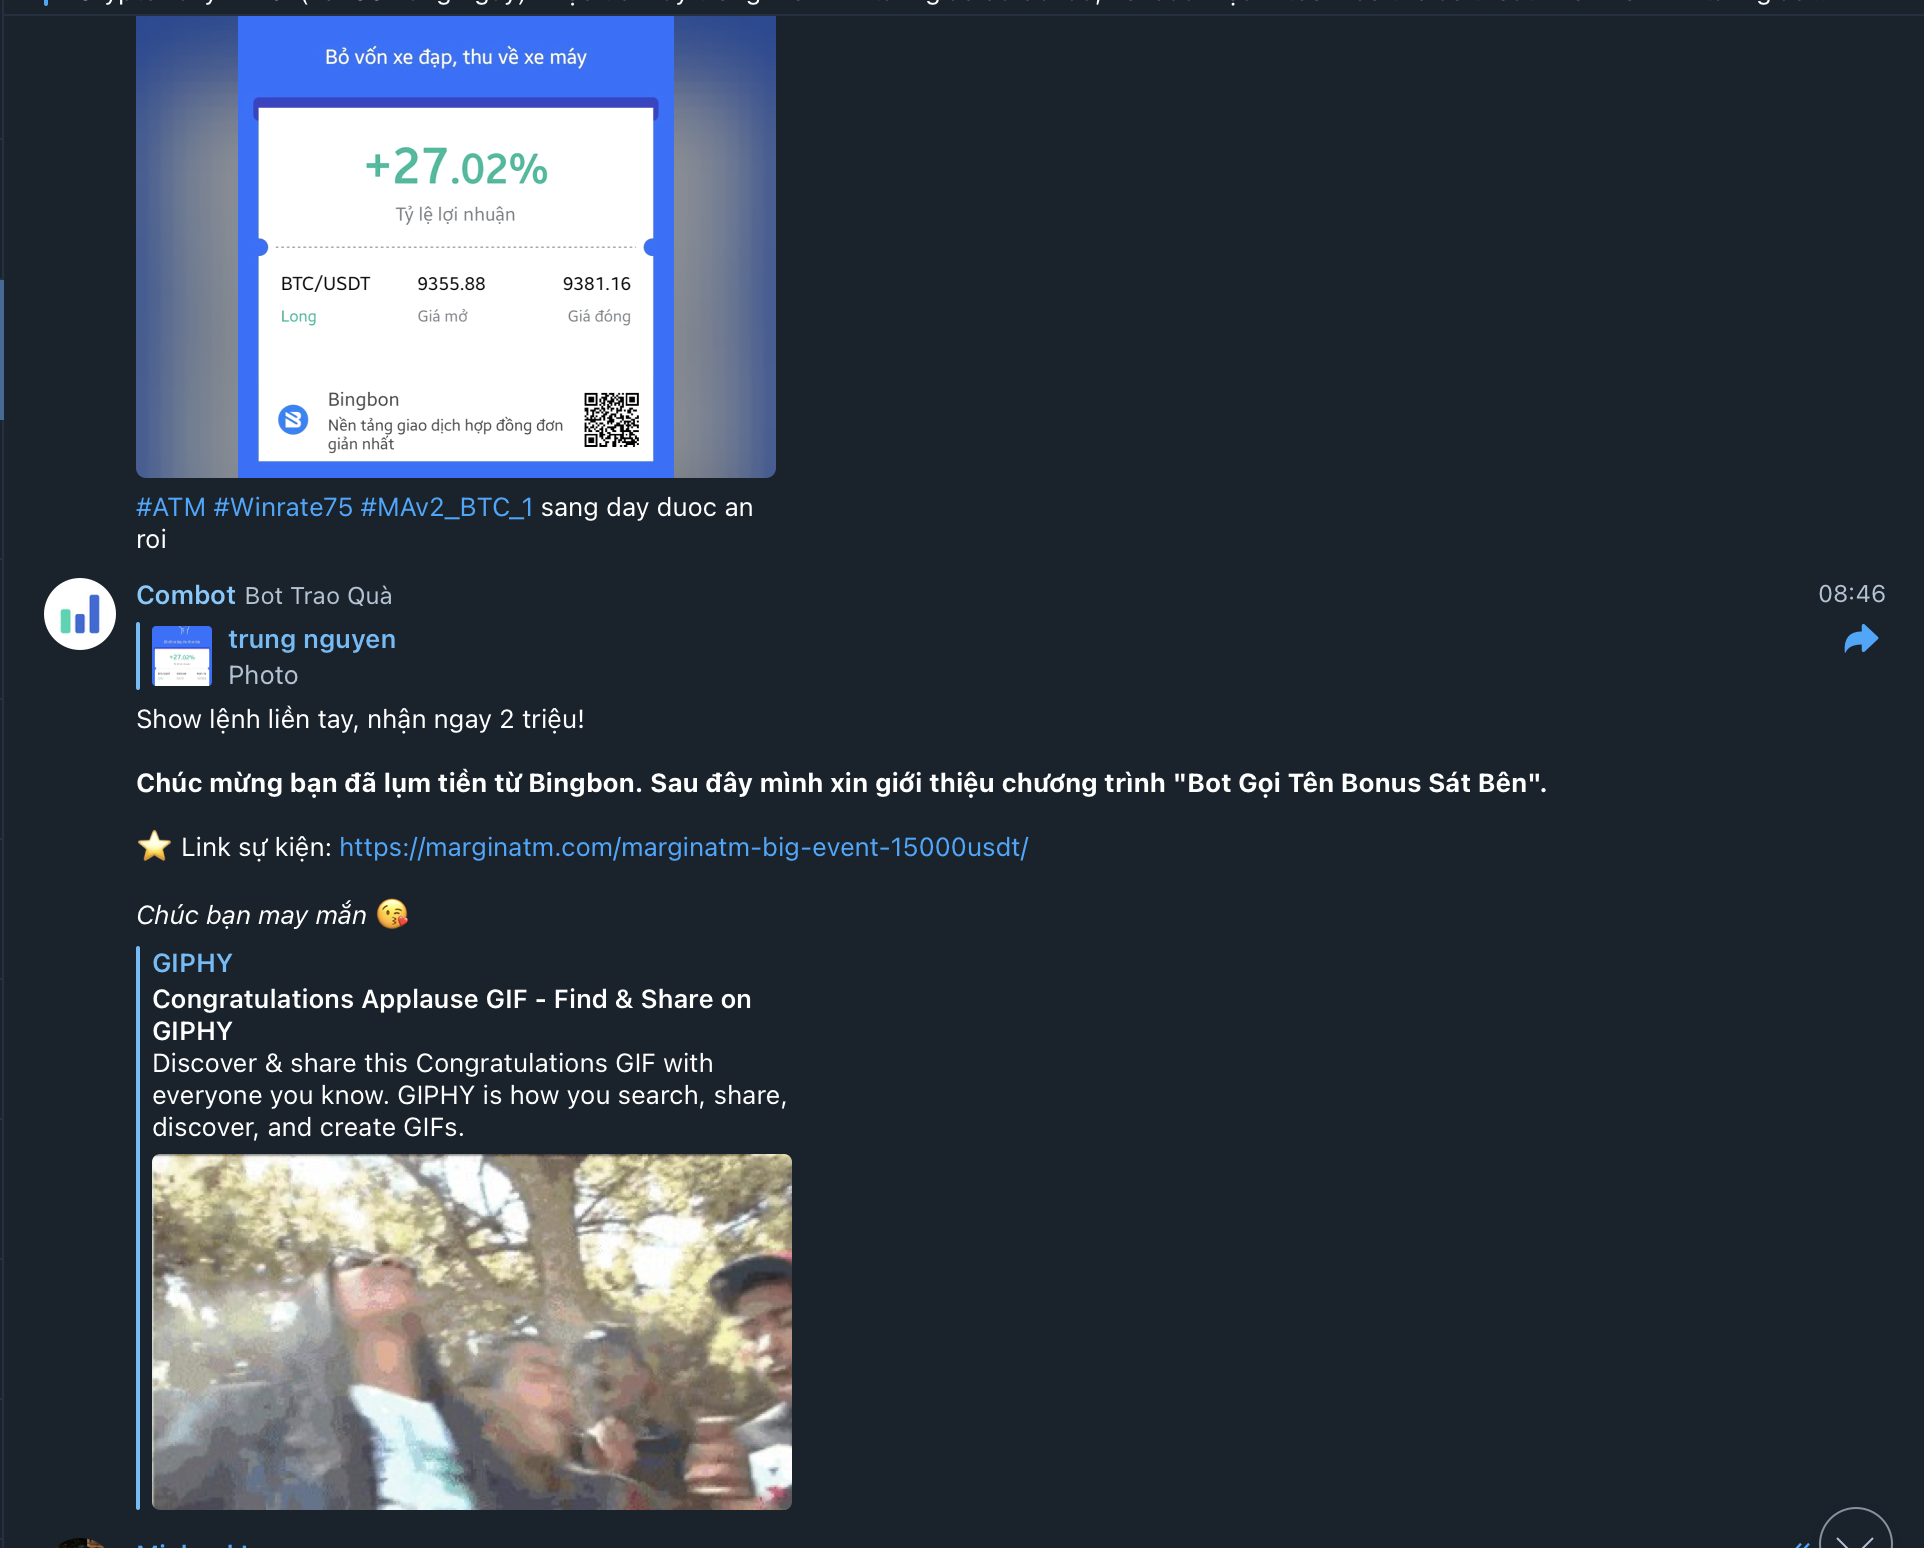
Task: Open the #MAv2_BTC_1 hashtag
Action: (447, 507)
